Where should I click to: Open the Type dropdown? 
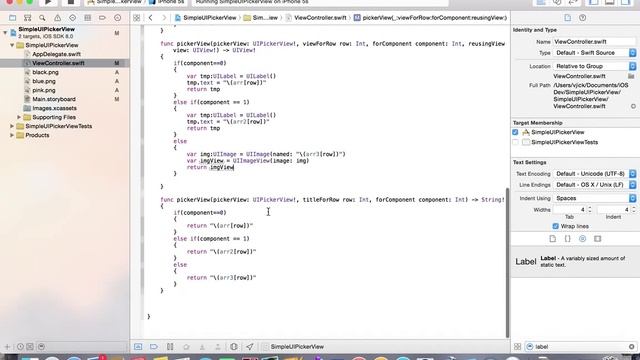[594, 53]
